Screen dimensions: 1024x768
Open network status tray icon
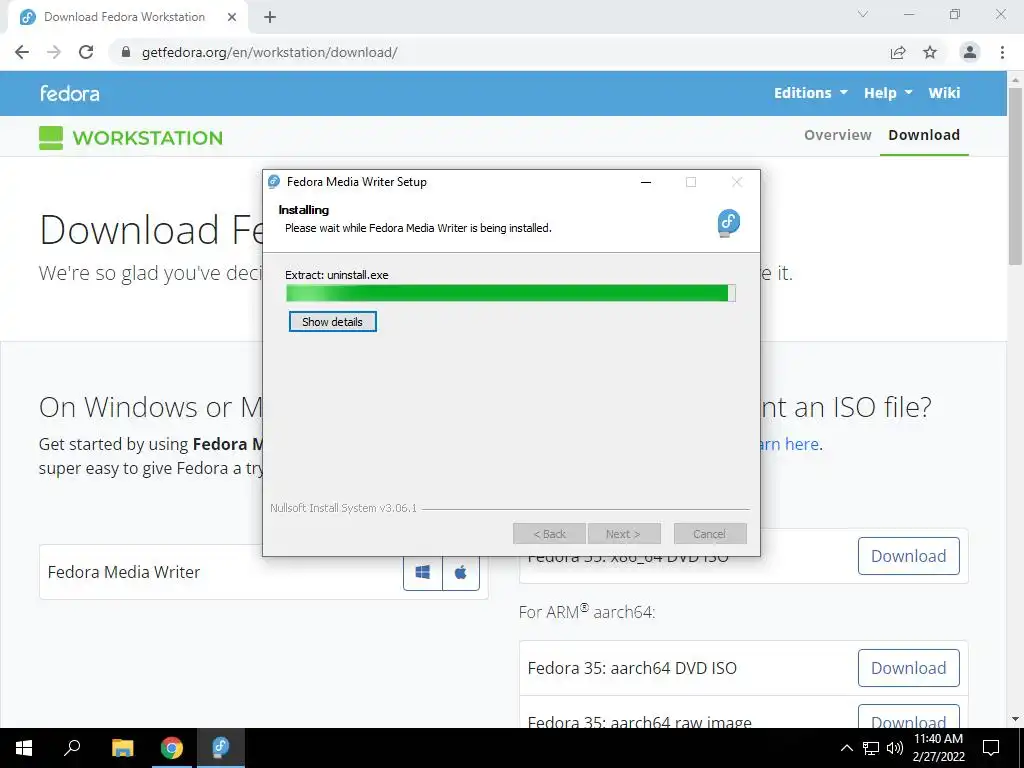[x=871, y=748]
